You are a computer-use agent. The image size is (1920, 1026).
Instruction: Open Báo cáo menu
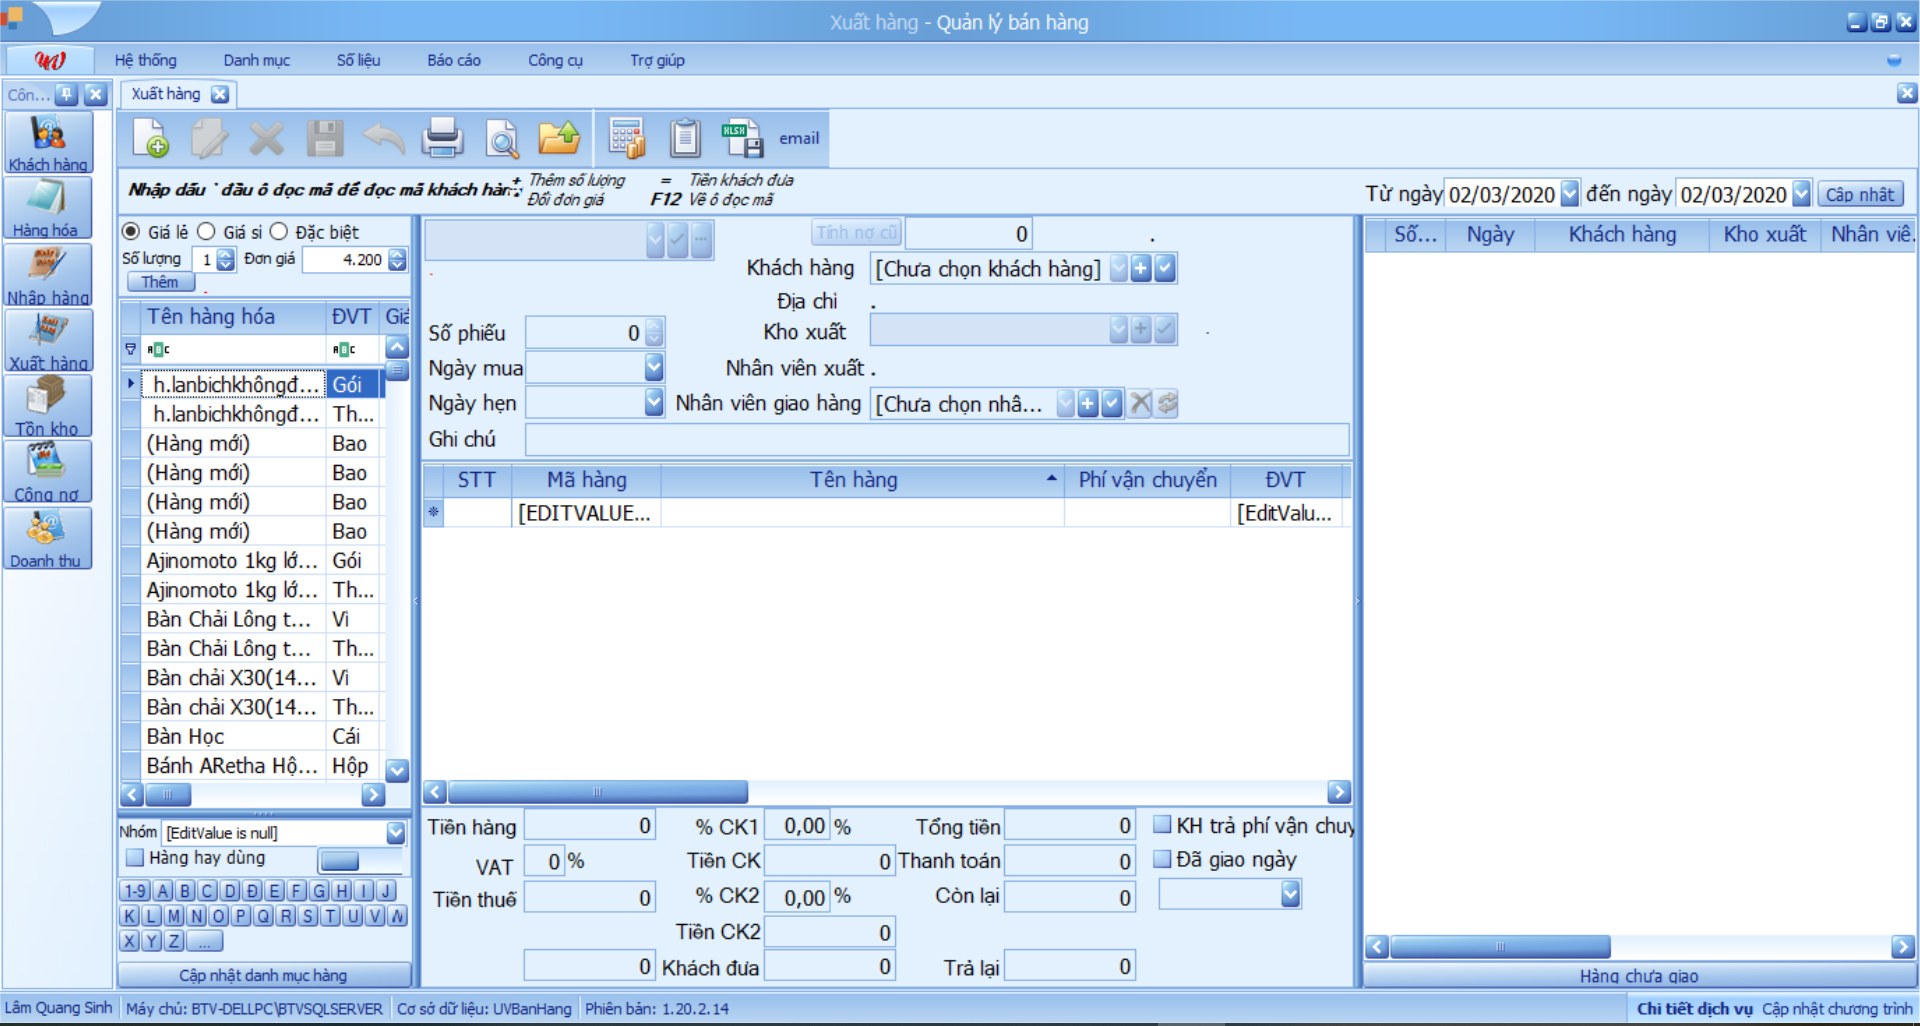coord(454,60)
